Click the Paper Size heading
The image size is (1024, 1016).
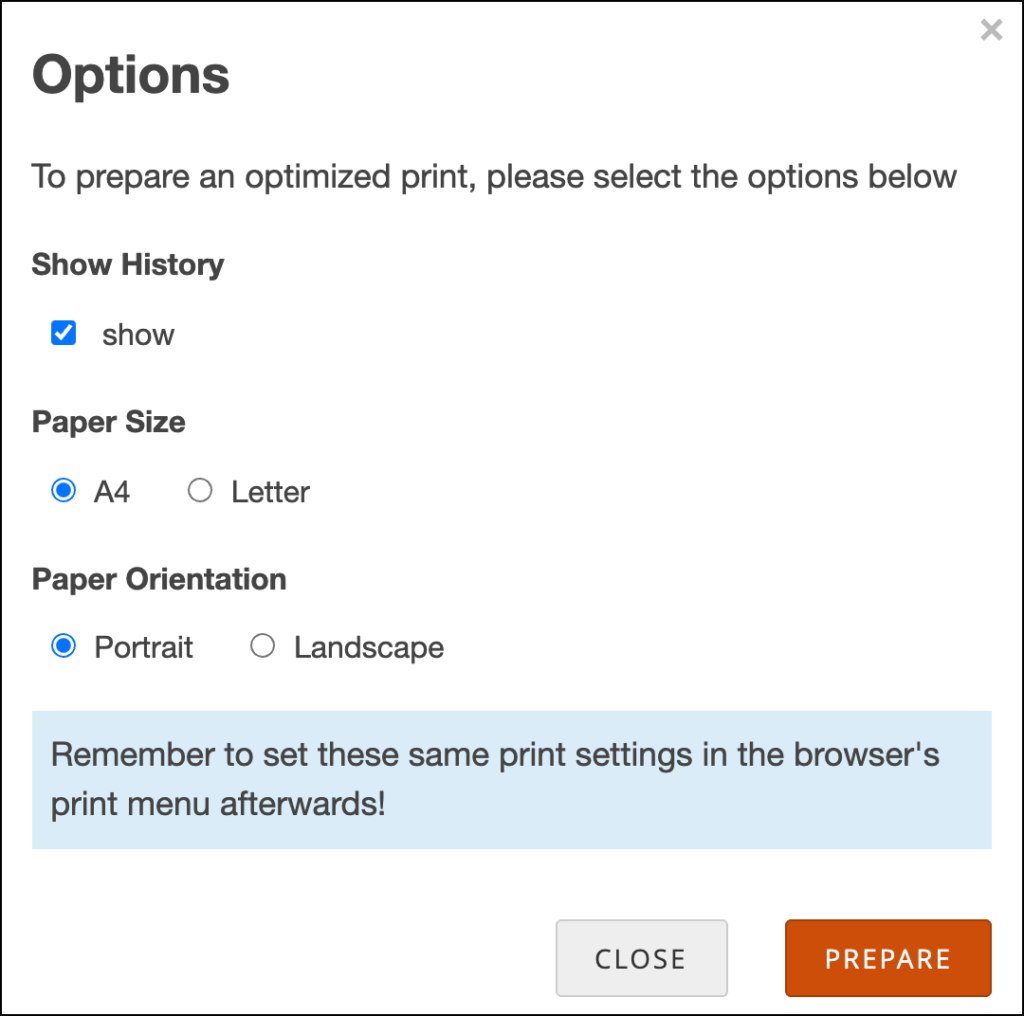click(108, 422)
